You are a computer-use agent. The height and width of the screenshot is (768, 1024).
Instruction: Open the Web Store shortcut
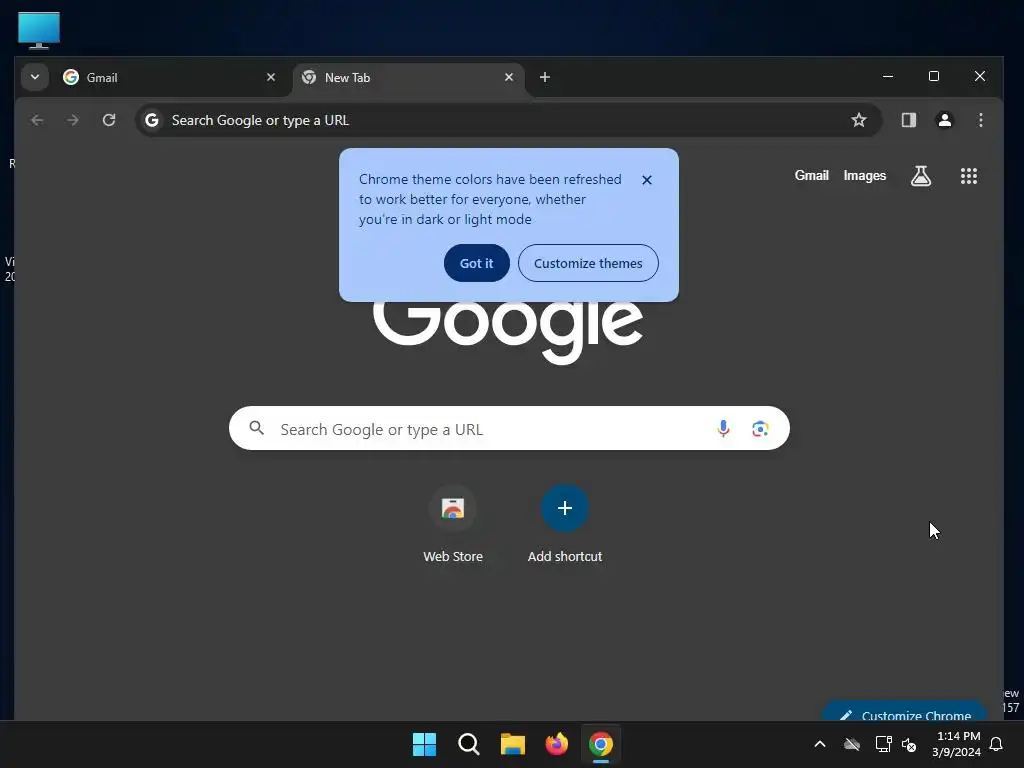453,524
